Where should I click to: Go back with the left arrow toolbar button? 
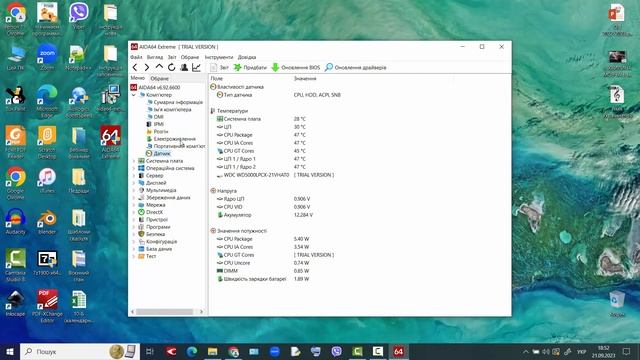135,67
